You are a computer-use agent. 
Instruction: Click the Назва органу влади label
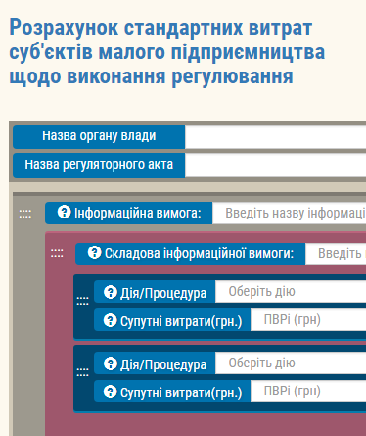coord(99,136)
